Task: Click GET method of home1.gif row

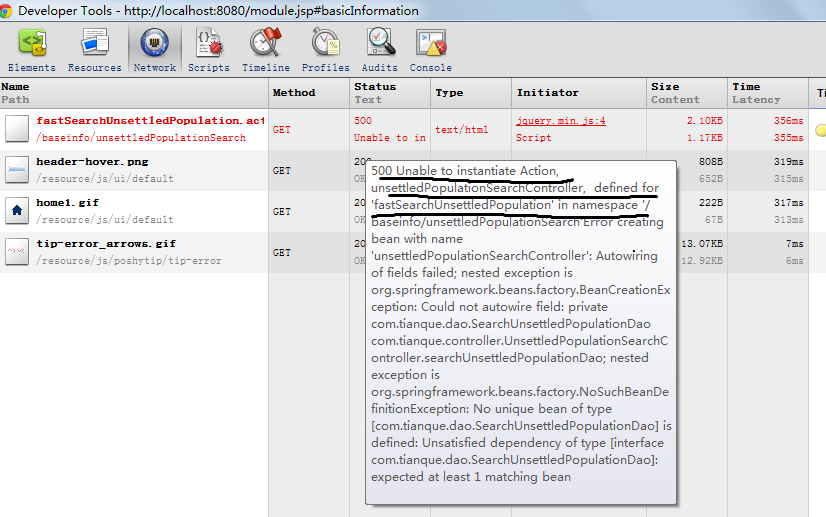Action: click(282, 212)
